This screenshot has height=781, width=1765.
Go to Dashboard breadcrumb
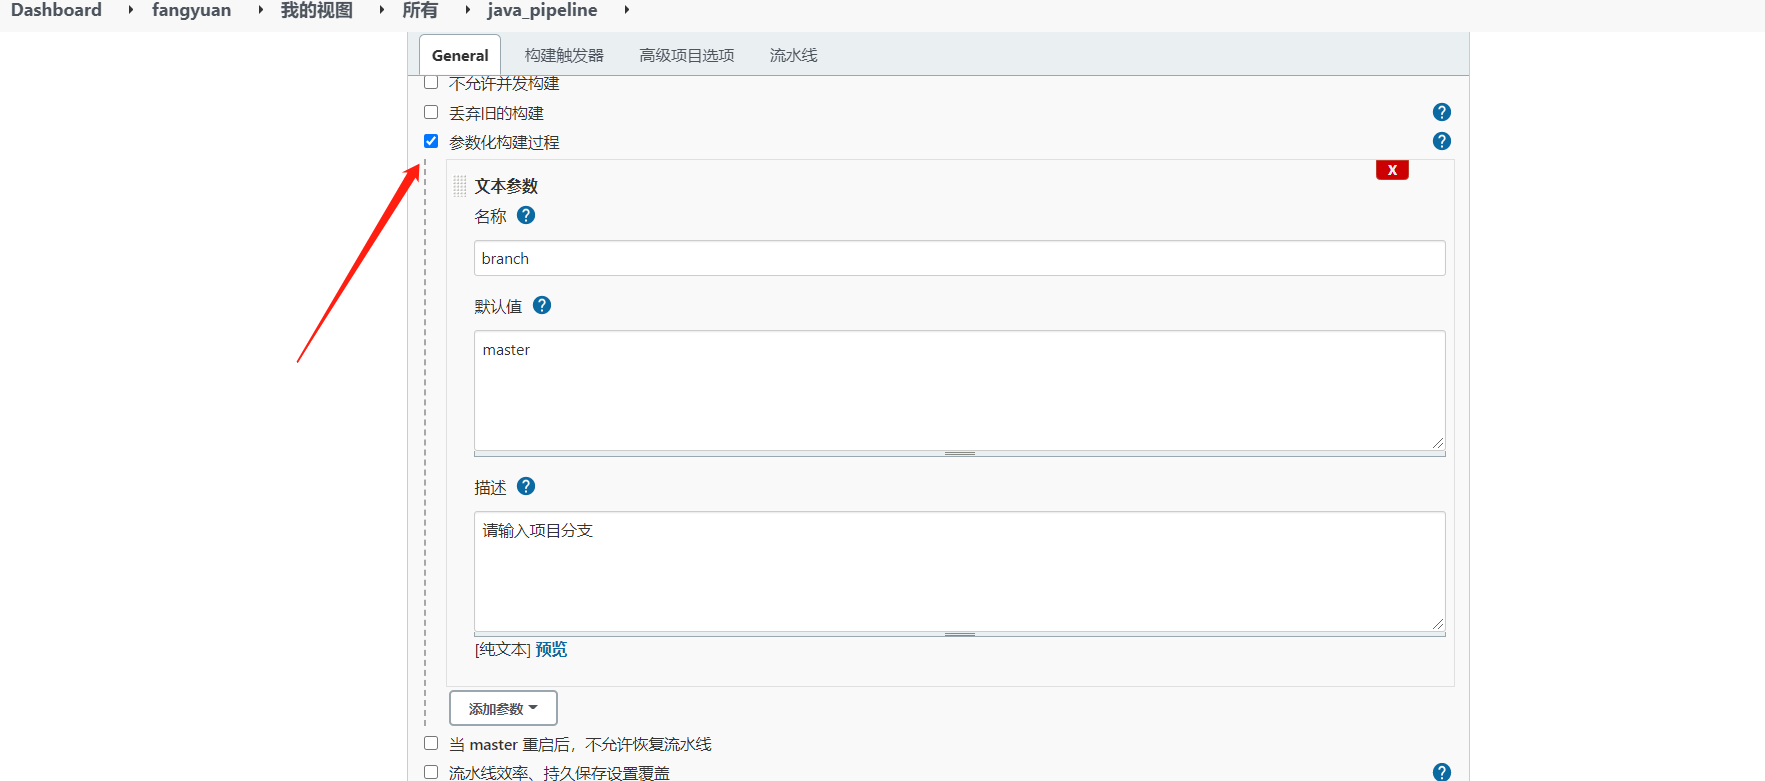click(x=56, y=10)
